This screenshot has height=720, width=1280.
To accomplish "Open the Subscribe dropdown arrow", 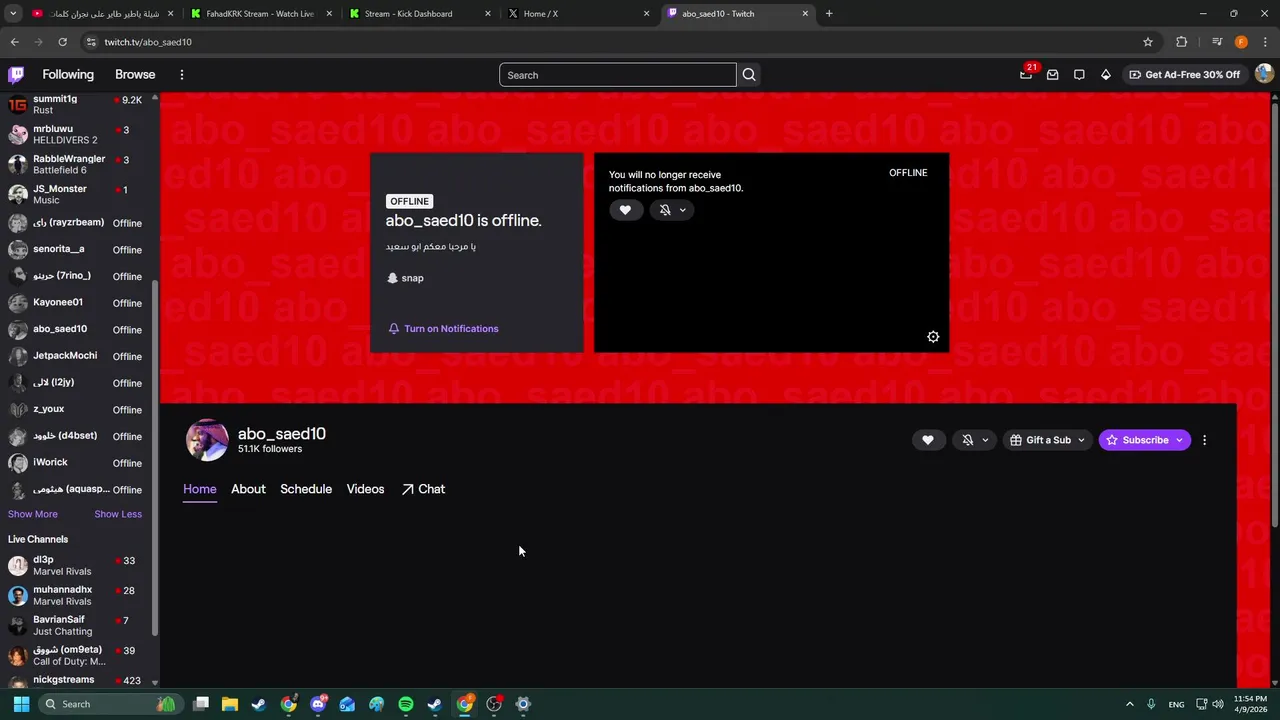I will coord(1179,440).
